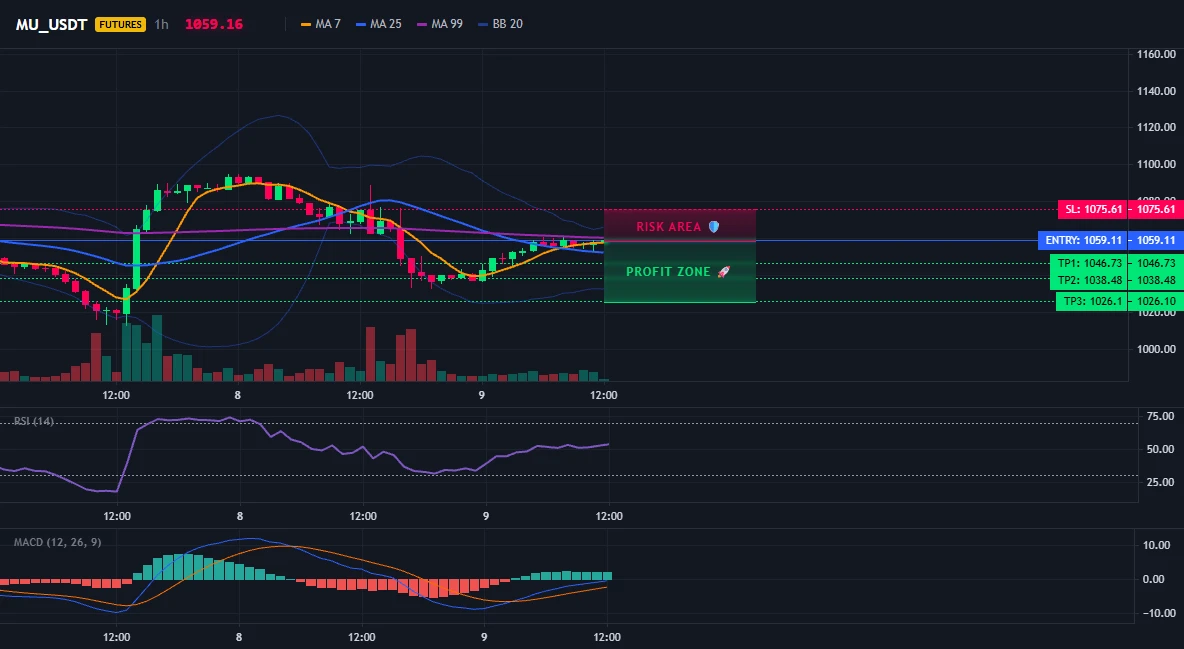The image size is (1184, 649).
Task: Click the MACD (12, 26, 9) indicator title
Action: tap(57, 542)
